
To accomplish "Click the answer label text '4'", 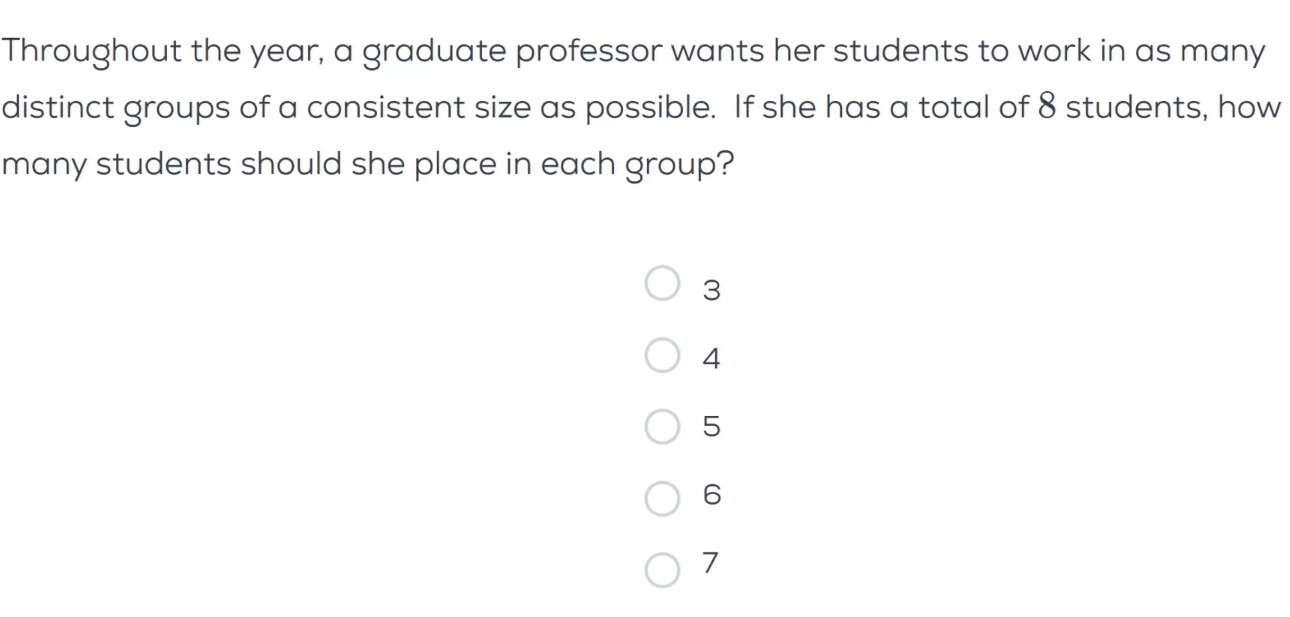I will coord(711,359).
